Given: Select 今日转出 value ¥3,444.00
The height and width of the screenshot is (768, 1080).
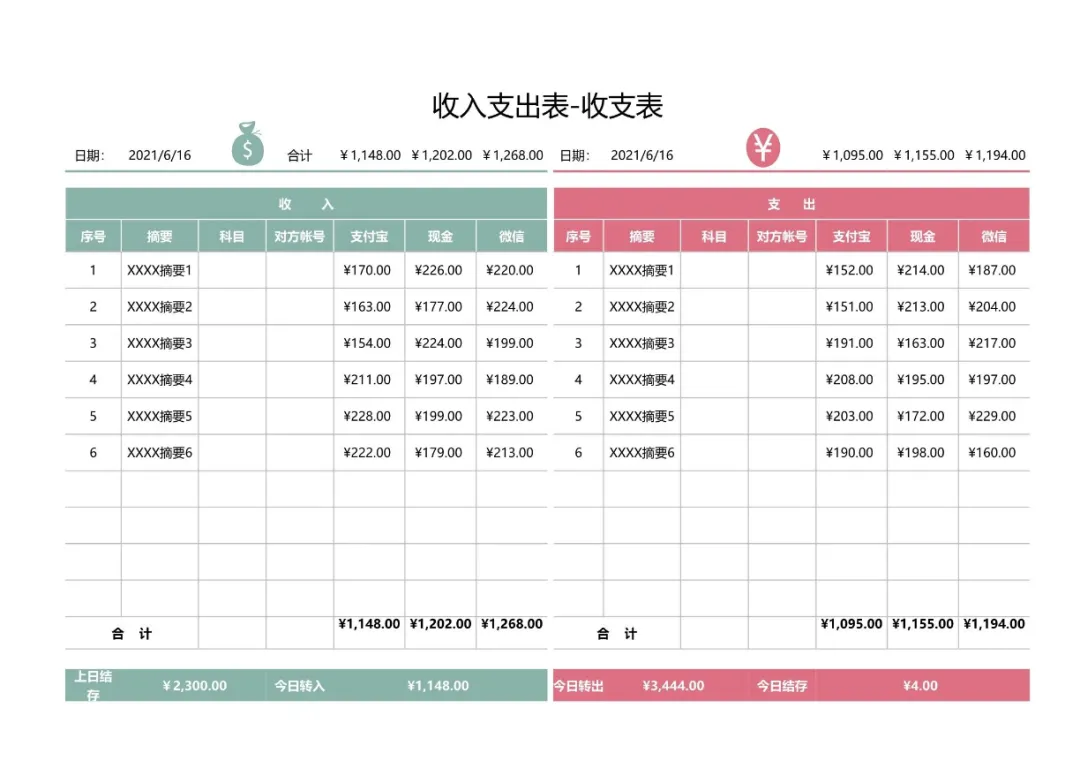Looking at the screenshot, I should tap(674, 685).
